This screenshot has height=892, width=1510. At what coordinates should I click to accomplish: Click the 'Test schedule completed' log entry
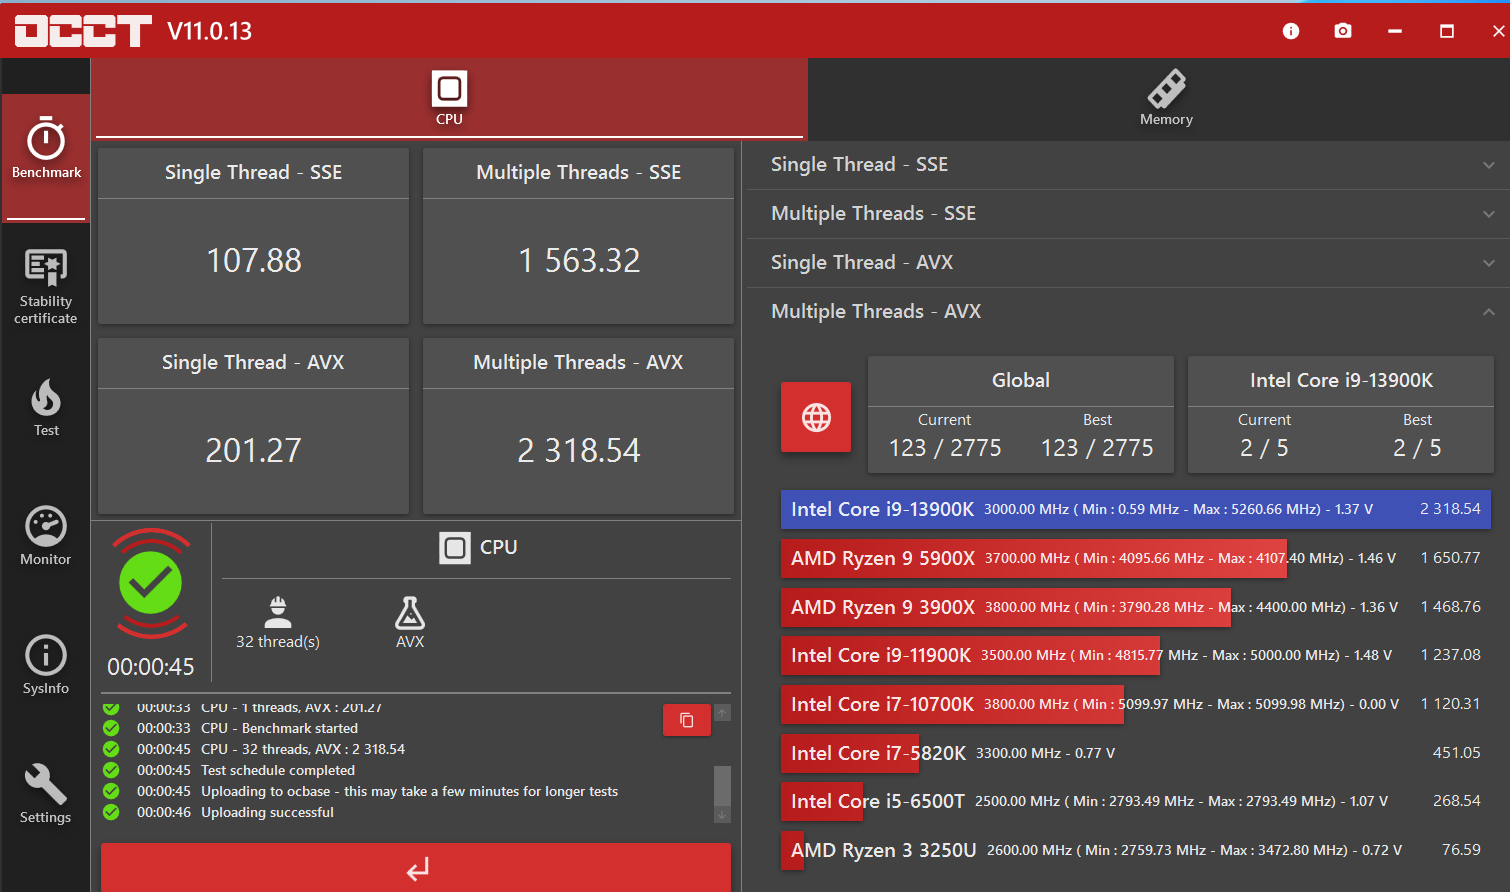[x=278, y=770]
